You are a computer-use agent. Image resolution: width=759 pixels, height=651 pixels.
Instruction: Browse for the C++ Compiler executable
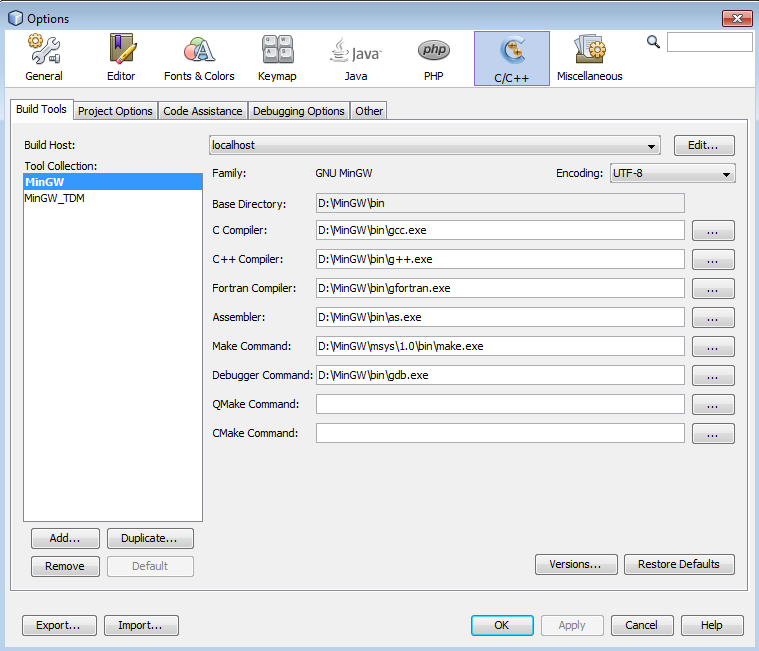tap(713, 259)
